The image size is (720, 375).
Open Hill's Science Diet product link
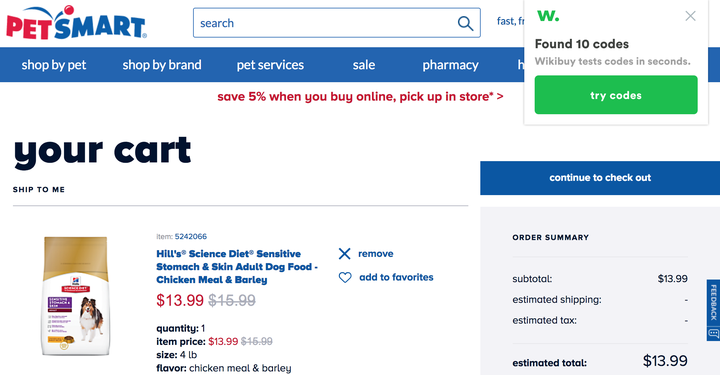click(x=237, y=267)
